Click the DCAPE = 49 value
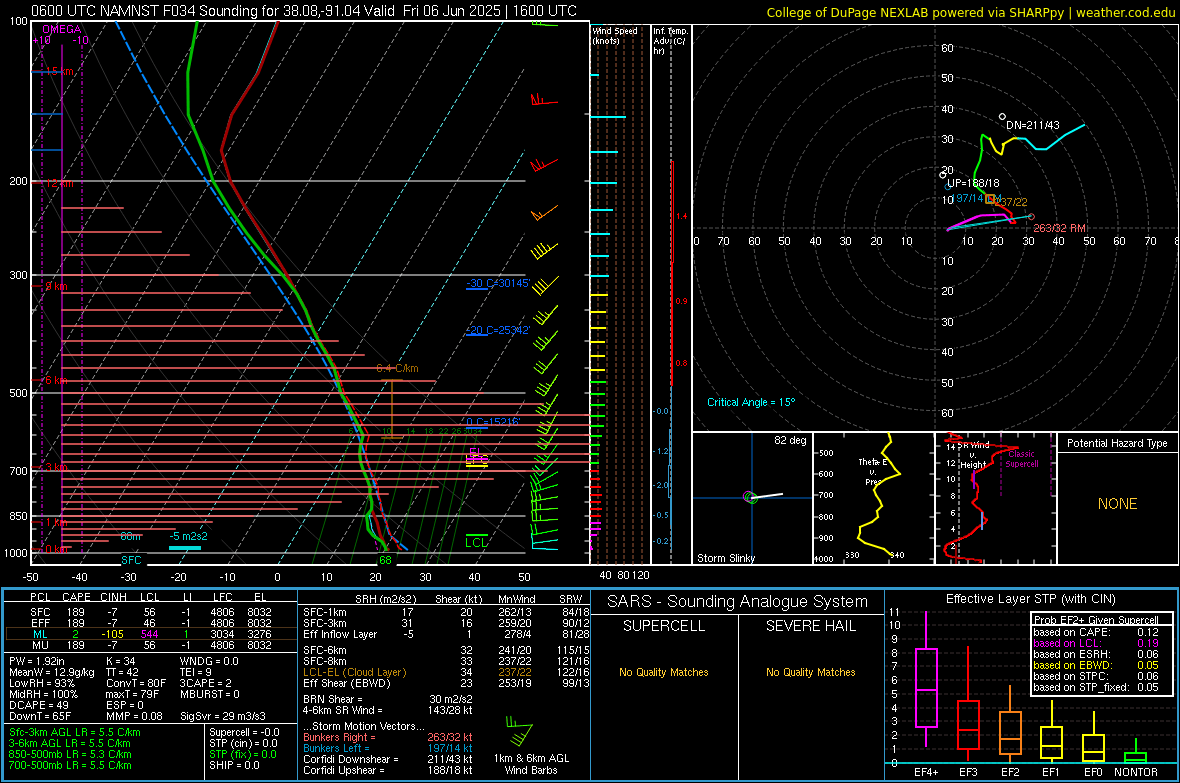 pos(39,705)
